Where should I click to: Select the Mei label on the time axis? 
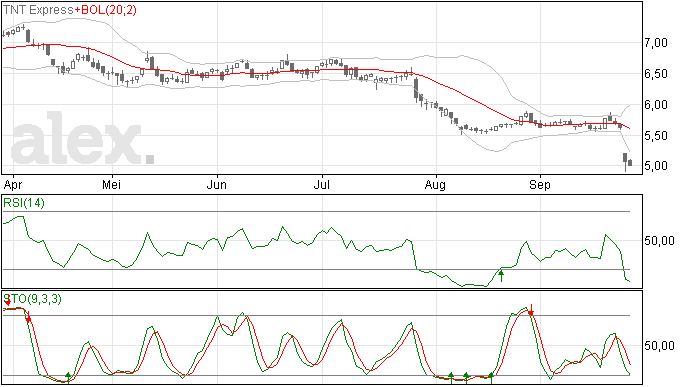pyautogui.click(x=111, y=184)
